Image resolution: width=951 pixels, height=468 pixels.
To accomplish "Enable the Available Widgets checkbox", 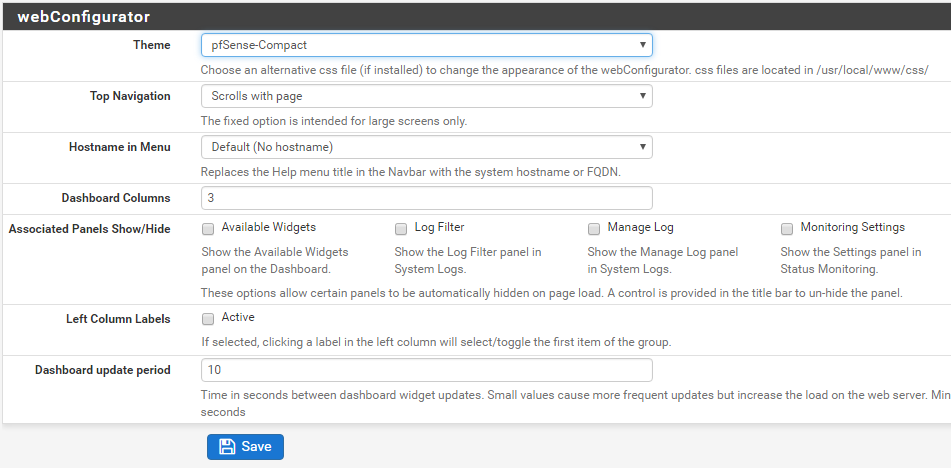I will coord(208,229).
